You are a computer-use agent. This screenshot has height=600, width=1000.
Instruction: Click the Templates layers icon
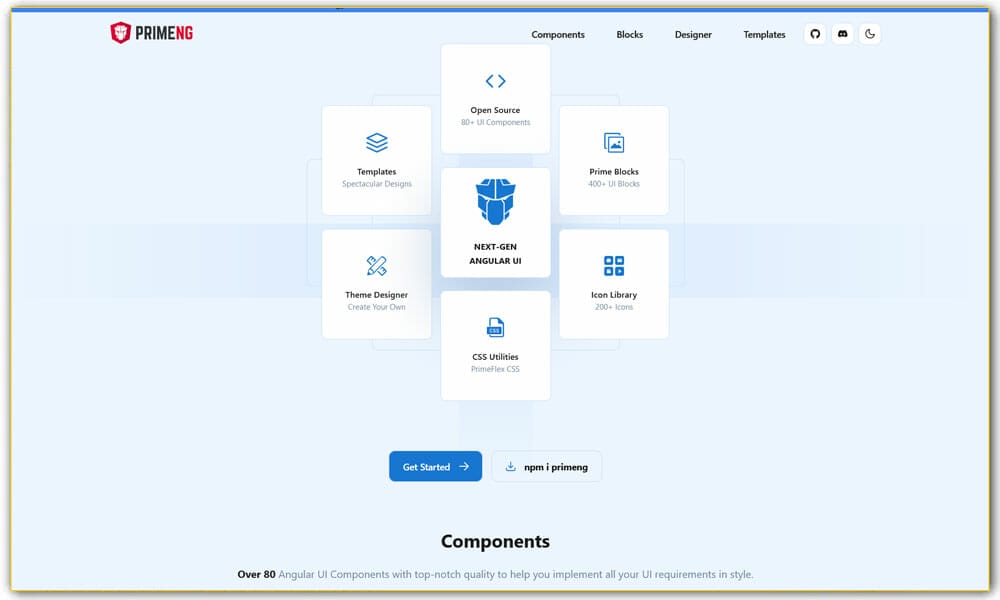click(x=376, y=143)
